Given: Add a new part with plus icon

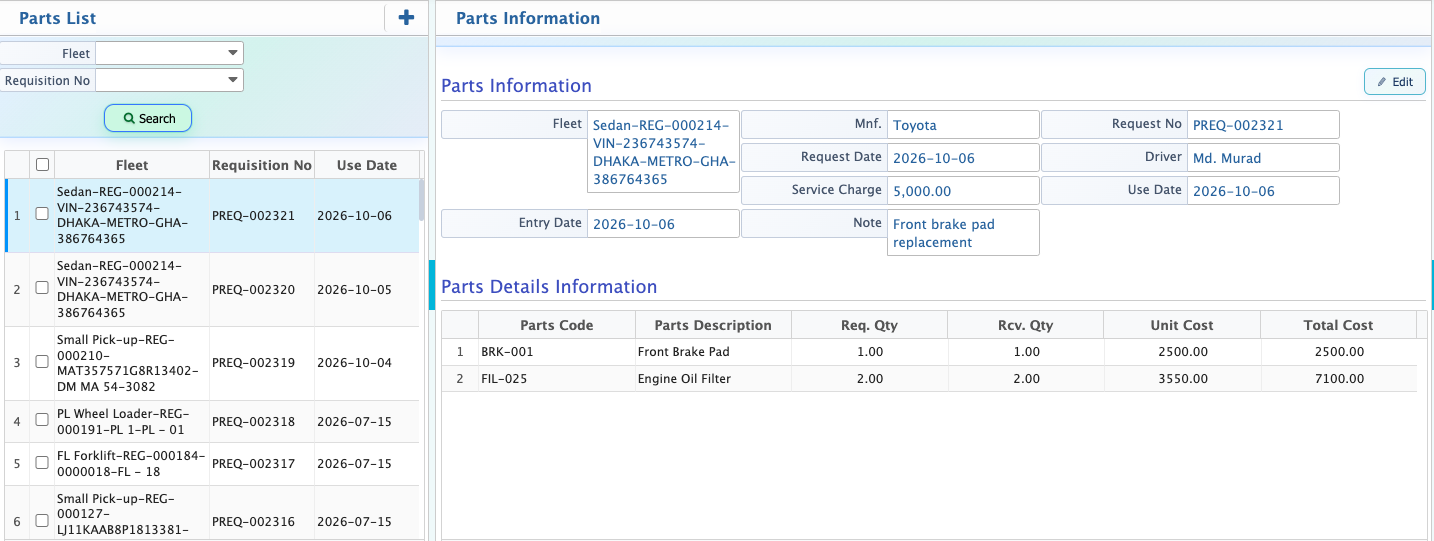Looking at the screenshot, I should (x=406, y=17).
